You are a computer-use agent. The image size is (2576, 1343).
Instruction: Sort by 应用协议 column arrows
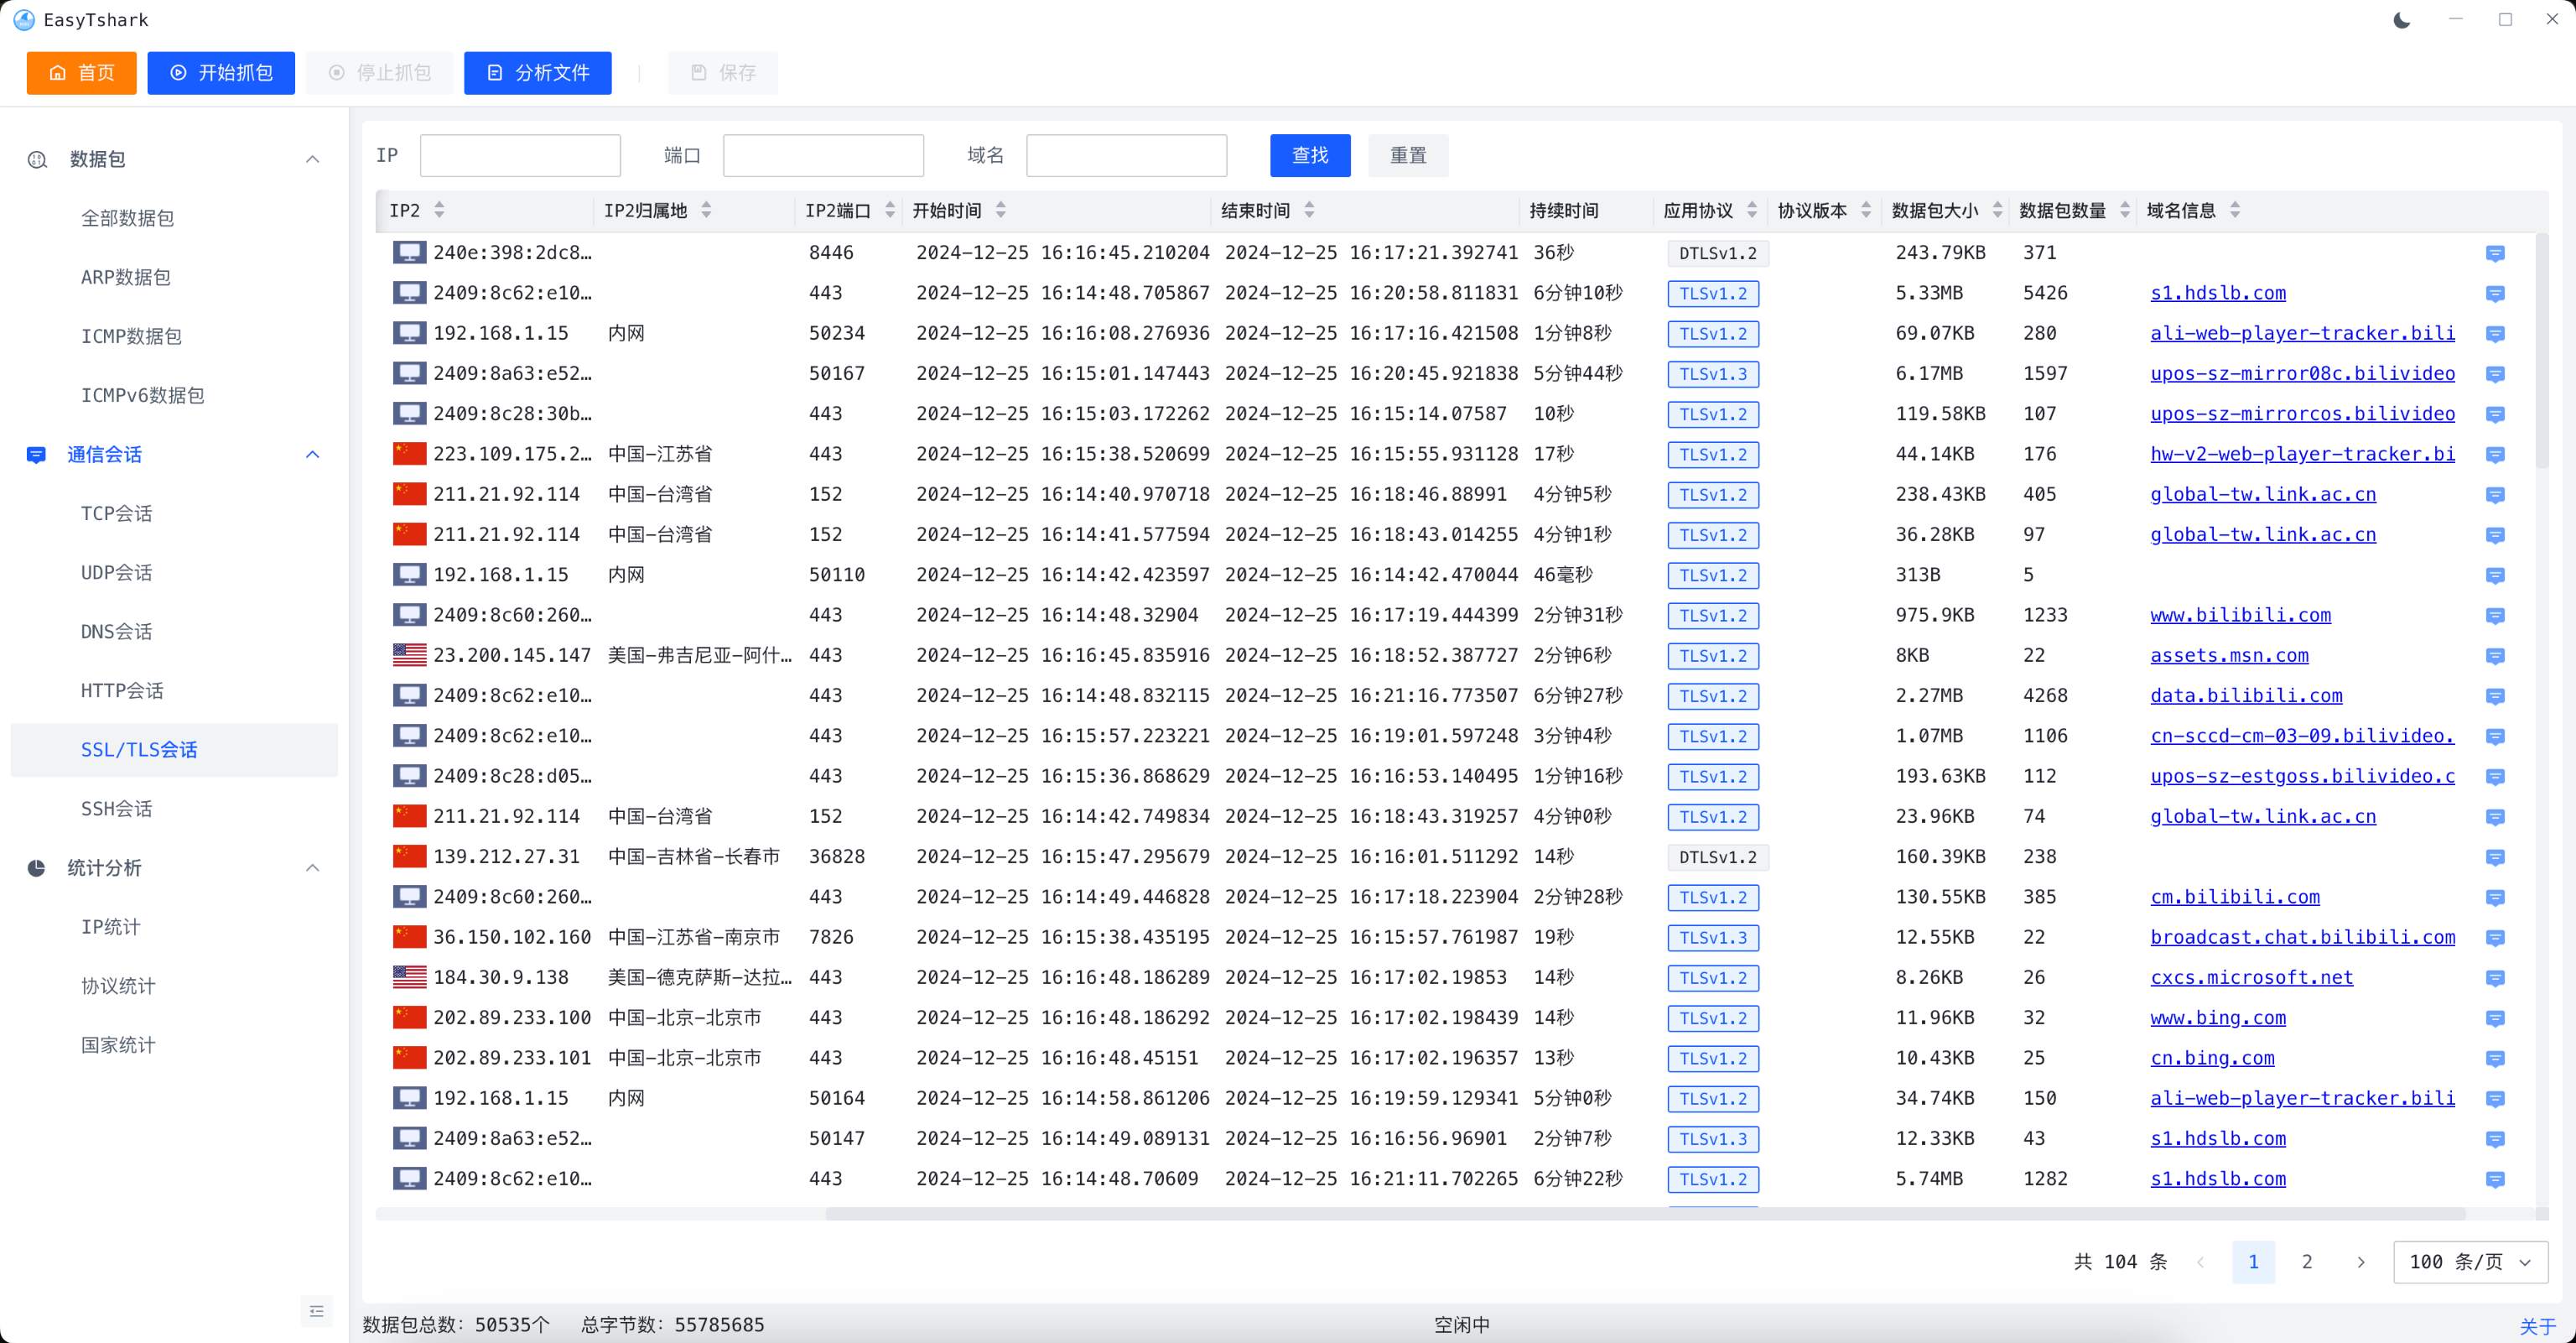click(1752, 210)
